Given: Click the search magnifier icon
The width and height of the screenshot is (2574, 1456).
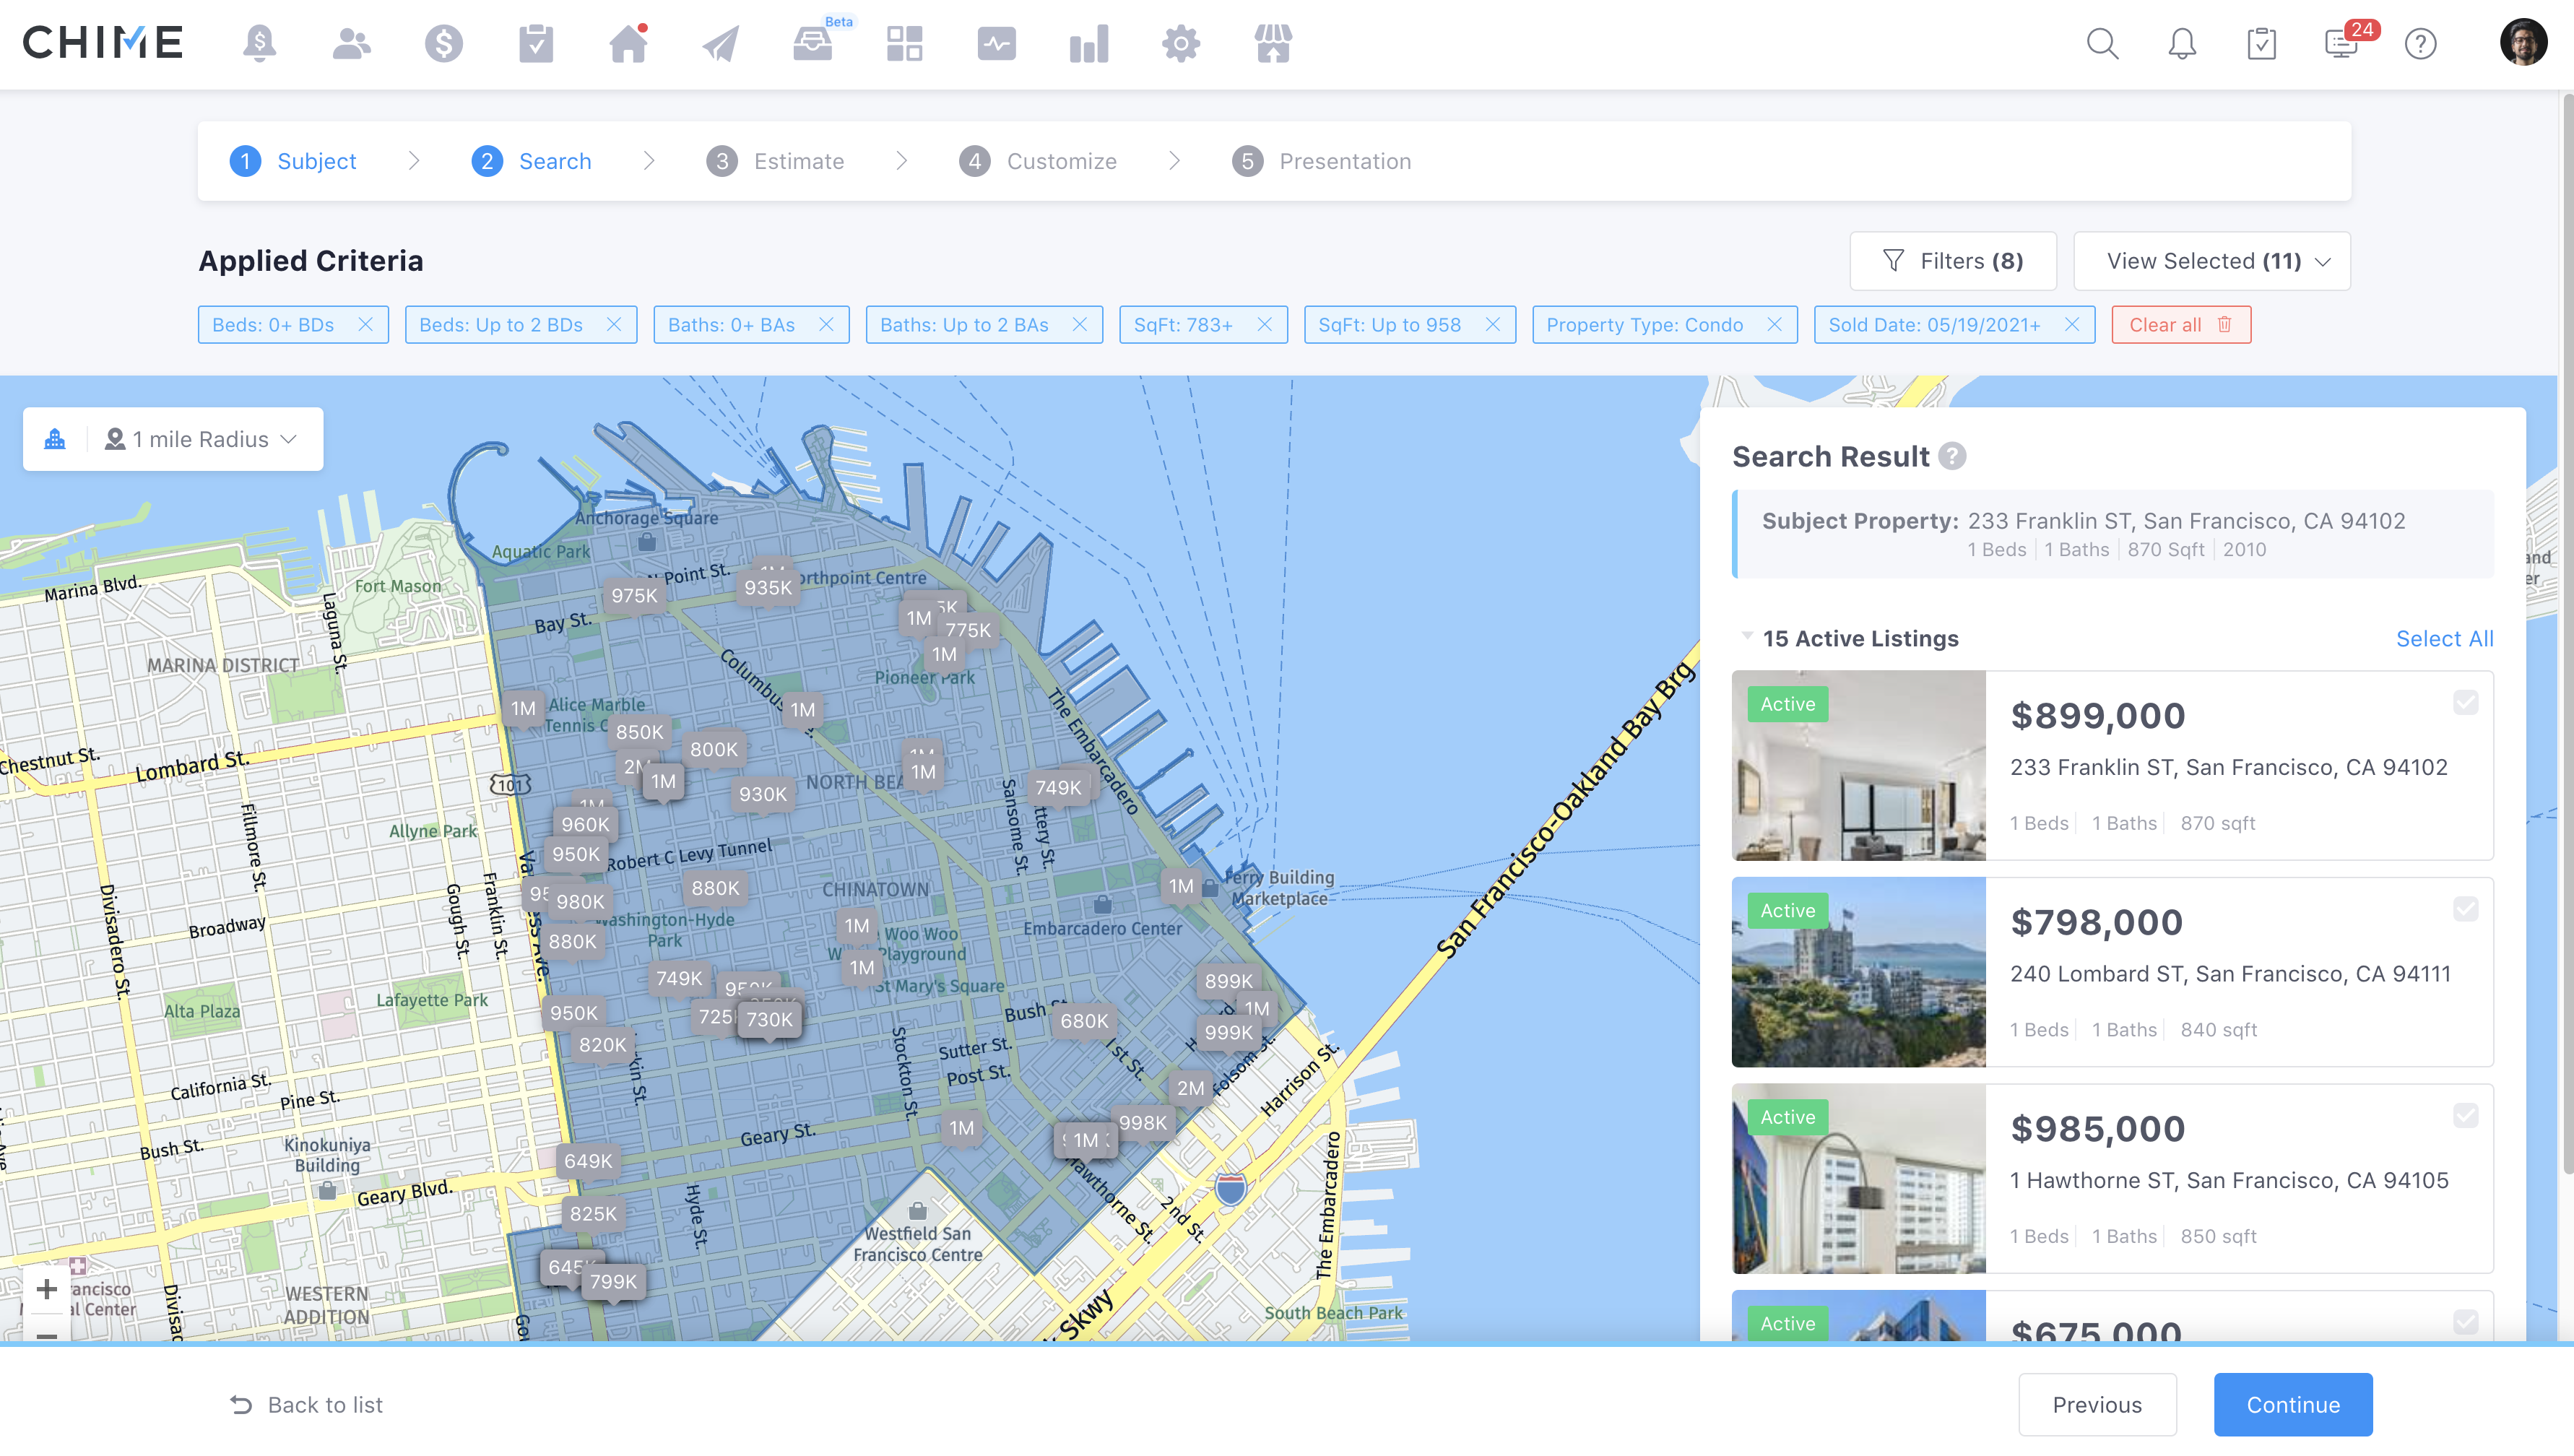Looking at the screenshot, I should [x=2102, y=44].
